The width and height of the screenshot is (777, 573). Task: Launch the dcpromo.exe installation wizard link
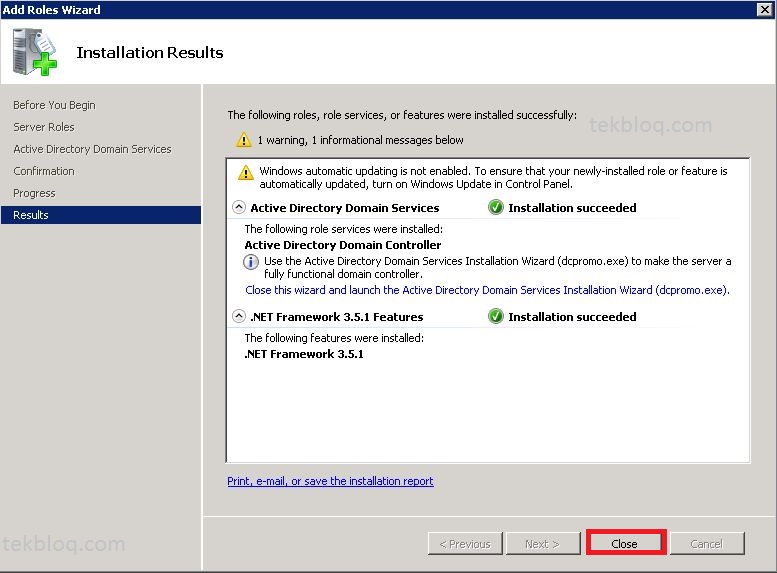[488, 290]
